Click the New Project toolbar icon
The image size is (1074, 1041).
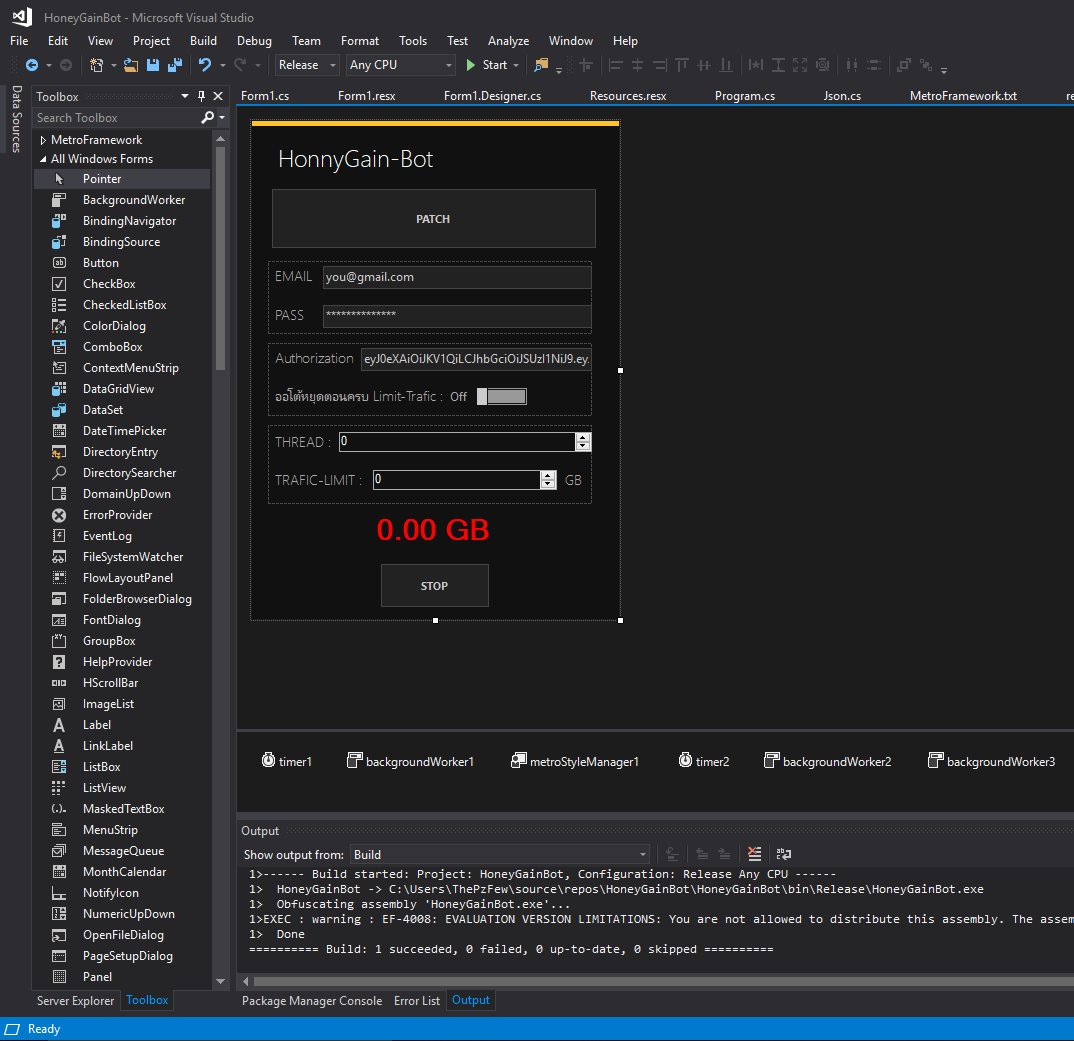(x=97, y=65)
